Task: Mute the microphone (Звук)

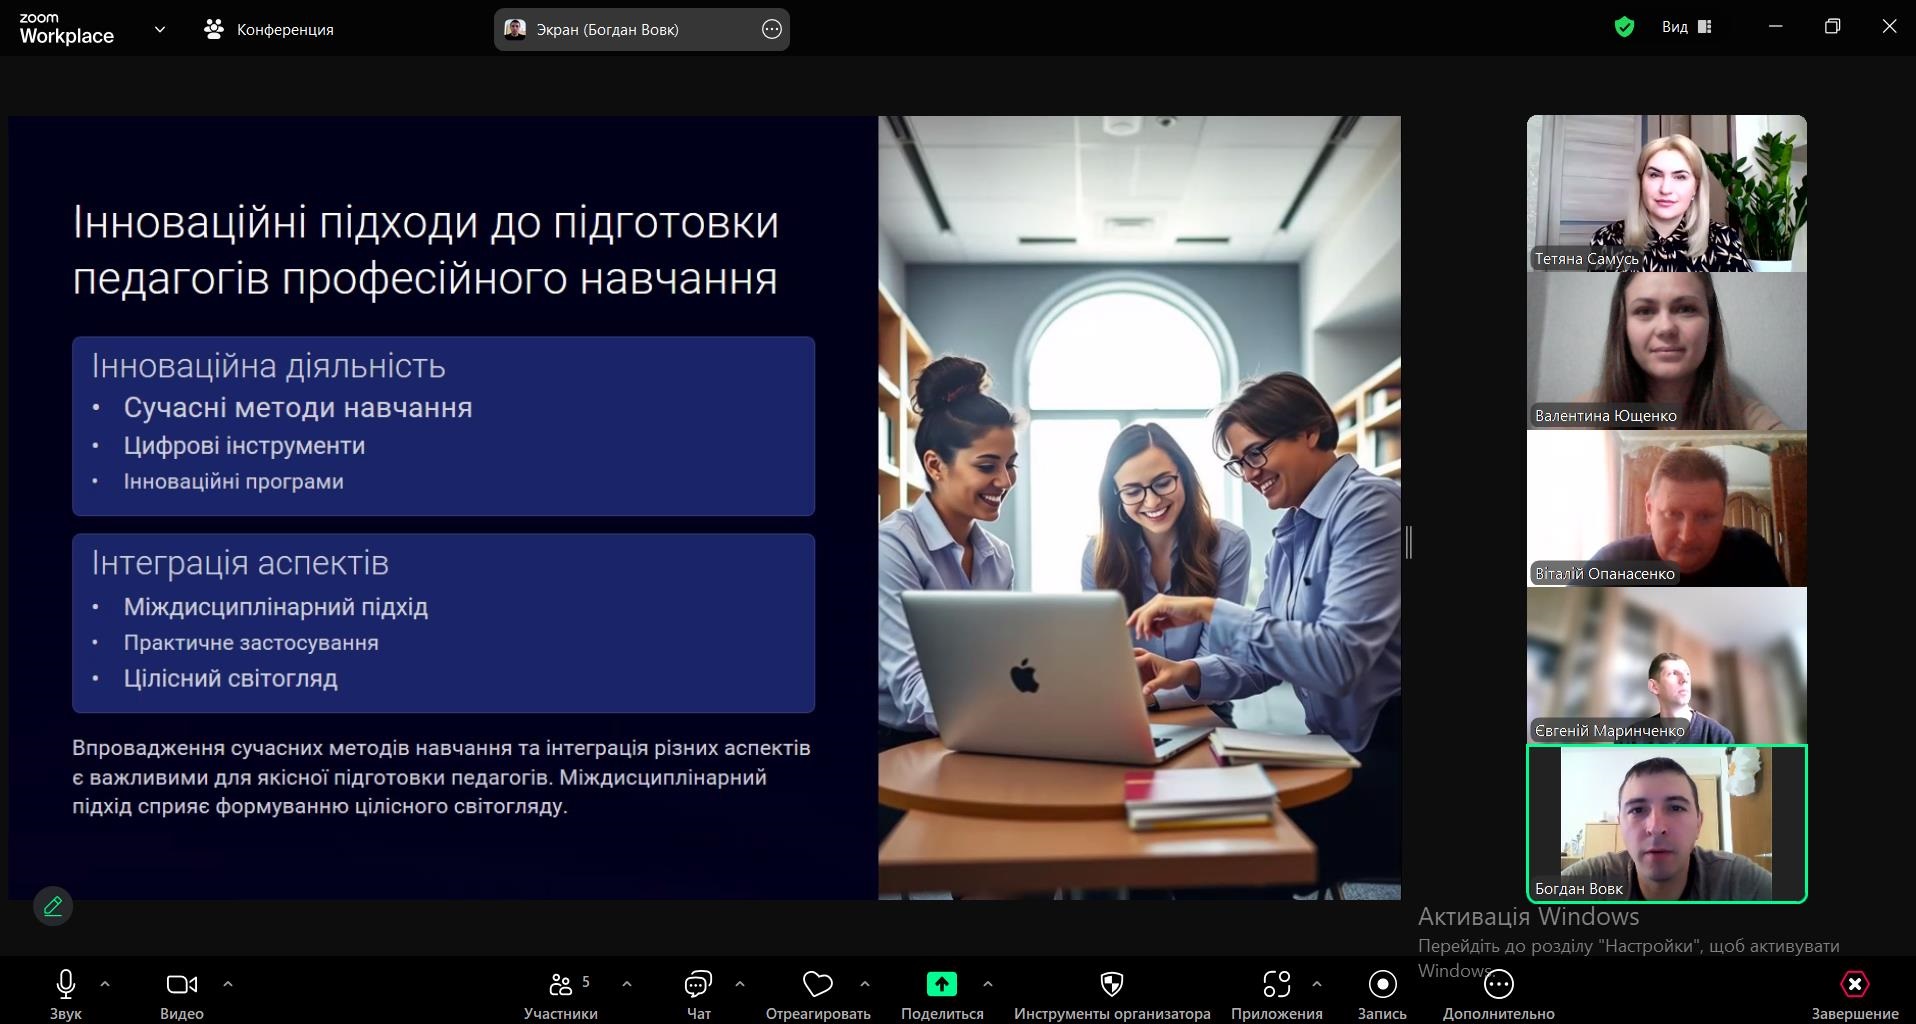Action: [66, 985]
